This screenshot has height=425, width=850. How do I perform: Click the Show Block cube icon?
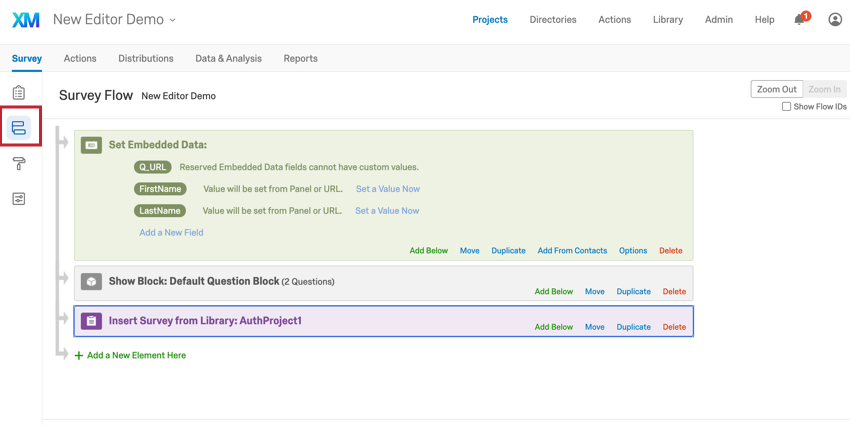pyautogui.click(x=91, y=282)
